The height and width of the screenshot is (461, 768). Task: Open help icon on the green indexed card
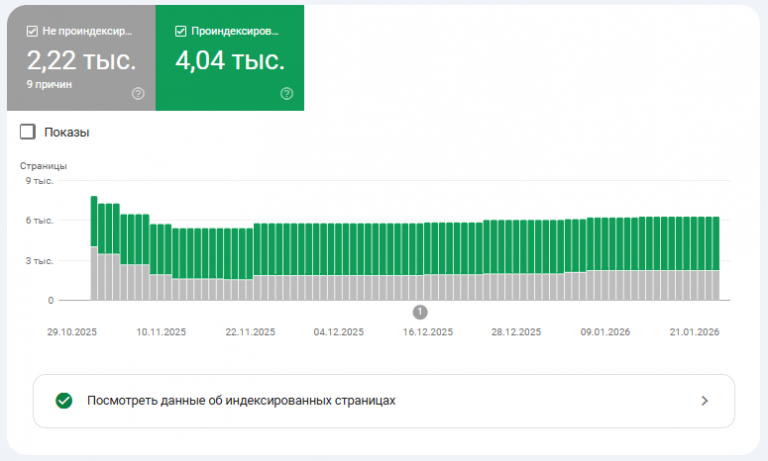coord(287,94)
